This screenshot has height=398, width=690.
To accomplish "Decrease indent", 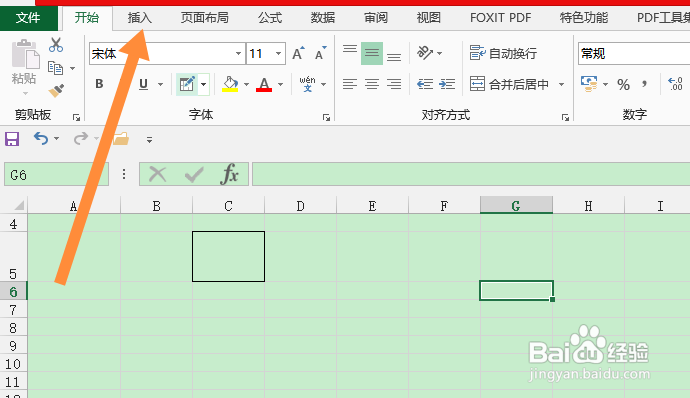I will point(425,84).
